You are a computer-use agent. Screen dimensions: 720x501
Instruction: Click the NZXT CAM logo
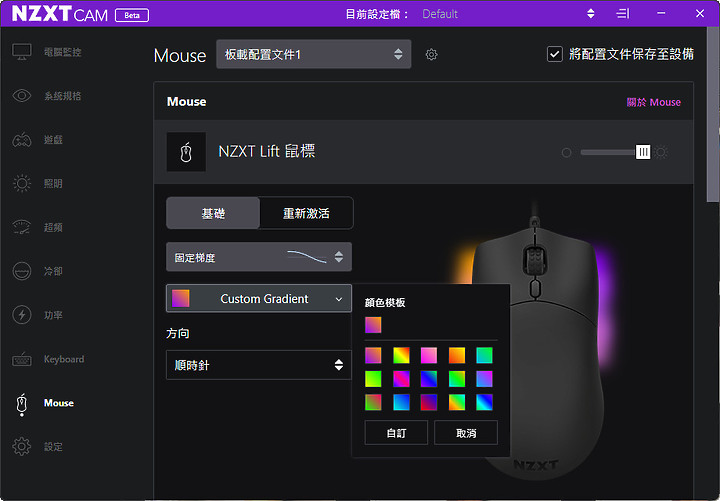[60, 14]
